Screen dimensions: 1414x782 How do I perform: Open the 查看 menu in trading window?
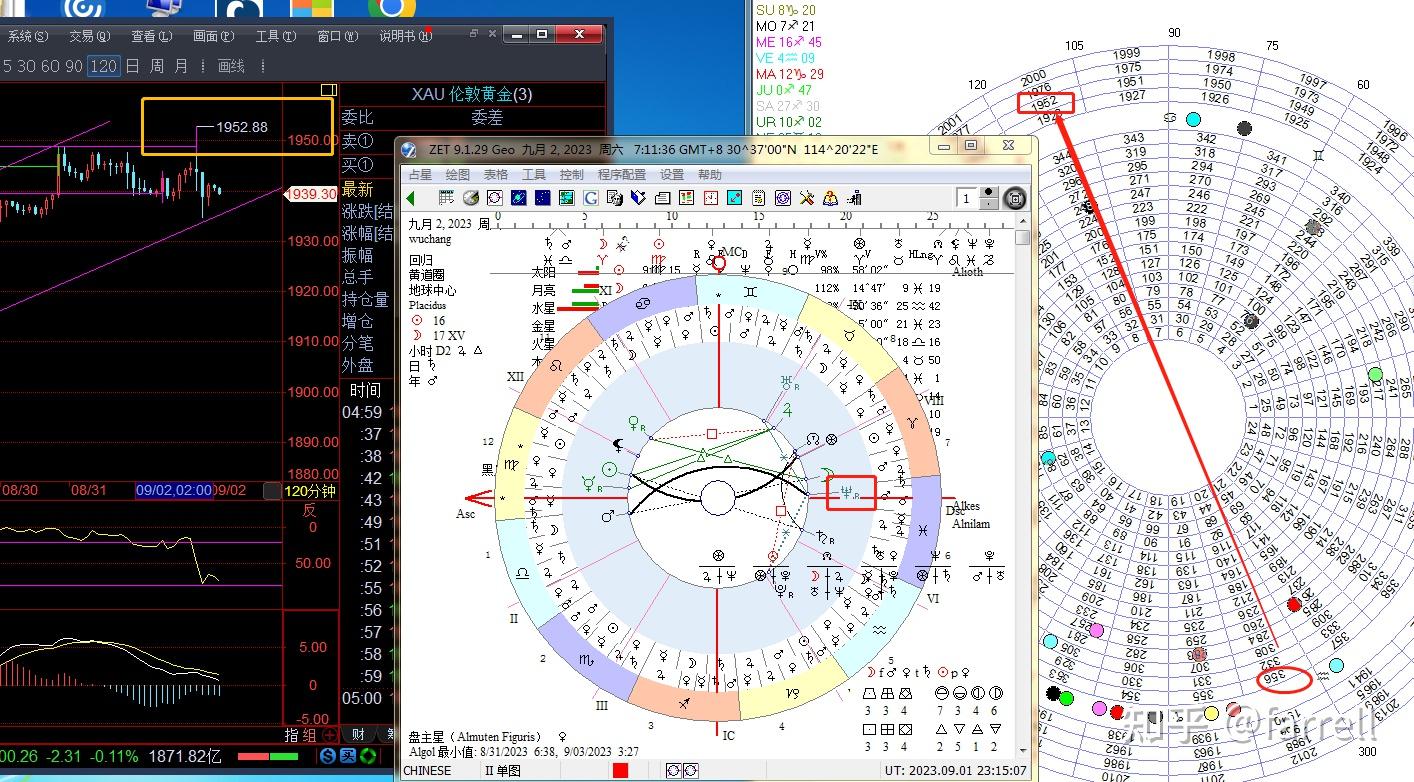[151, 36]
